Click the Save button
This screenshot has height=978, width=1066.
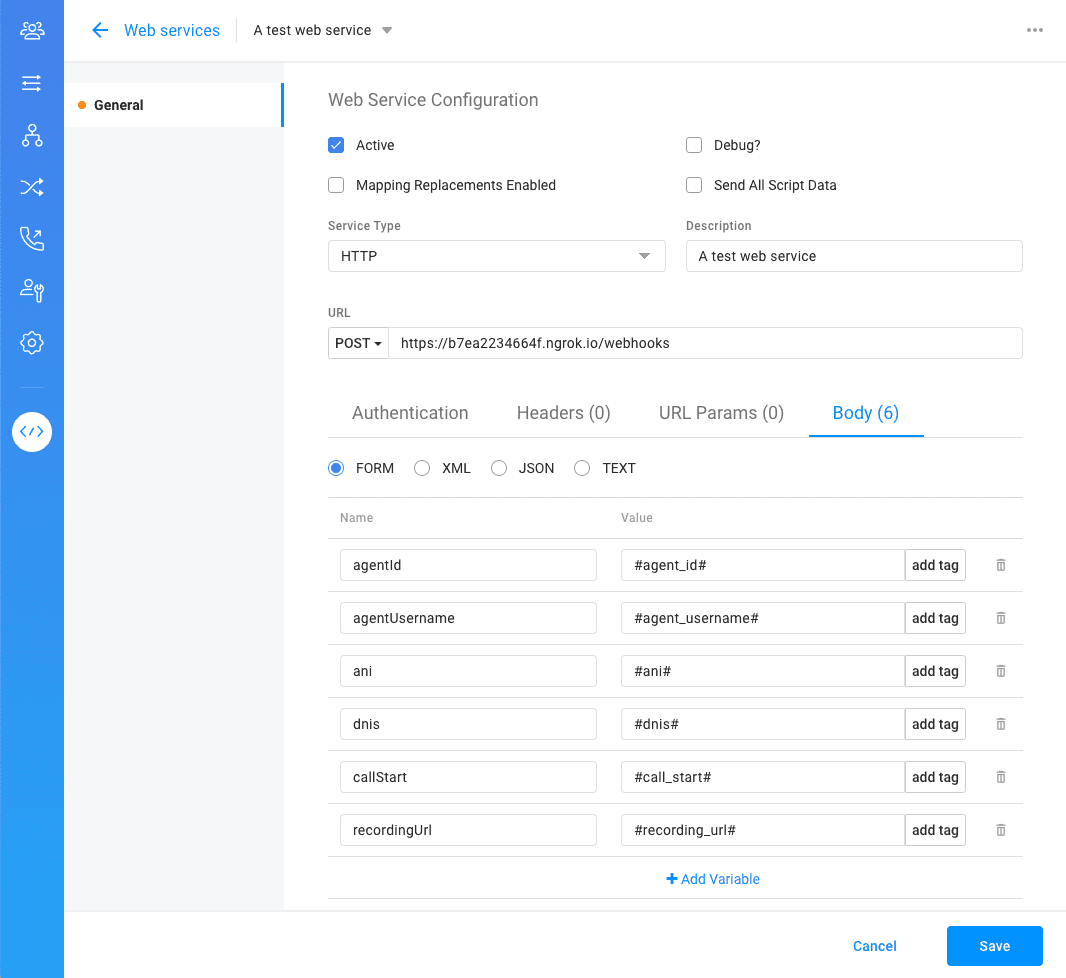(x=994, y=946)
